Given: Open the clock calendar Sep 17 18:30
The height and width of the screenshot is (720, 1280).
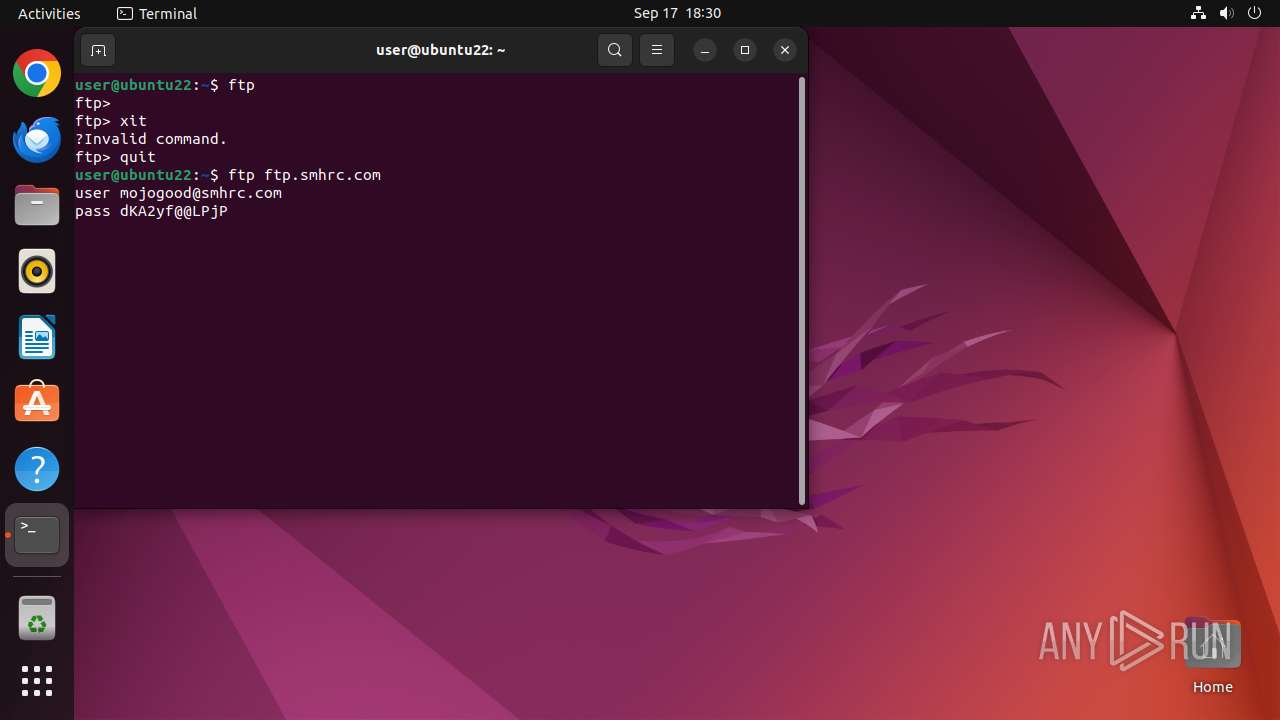Looking at the screenshot, I should 677,13.
